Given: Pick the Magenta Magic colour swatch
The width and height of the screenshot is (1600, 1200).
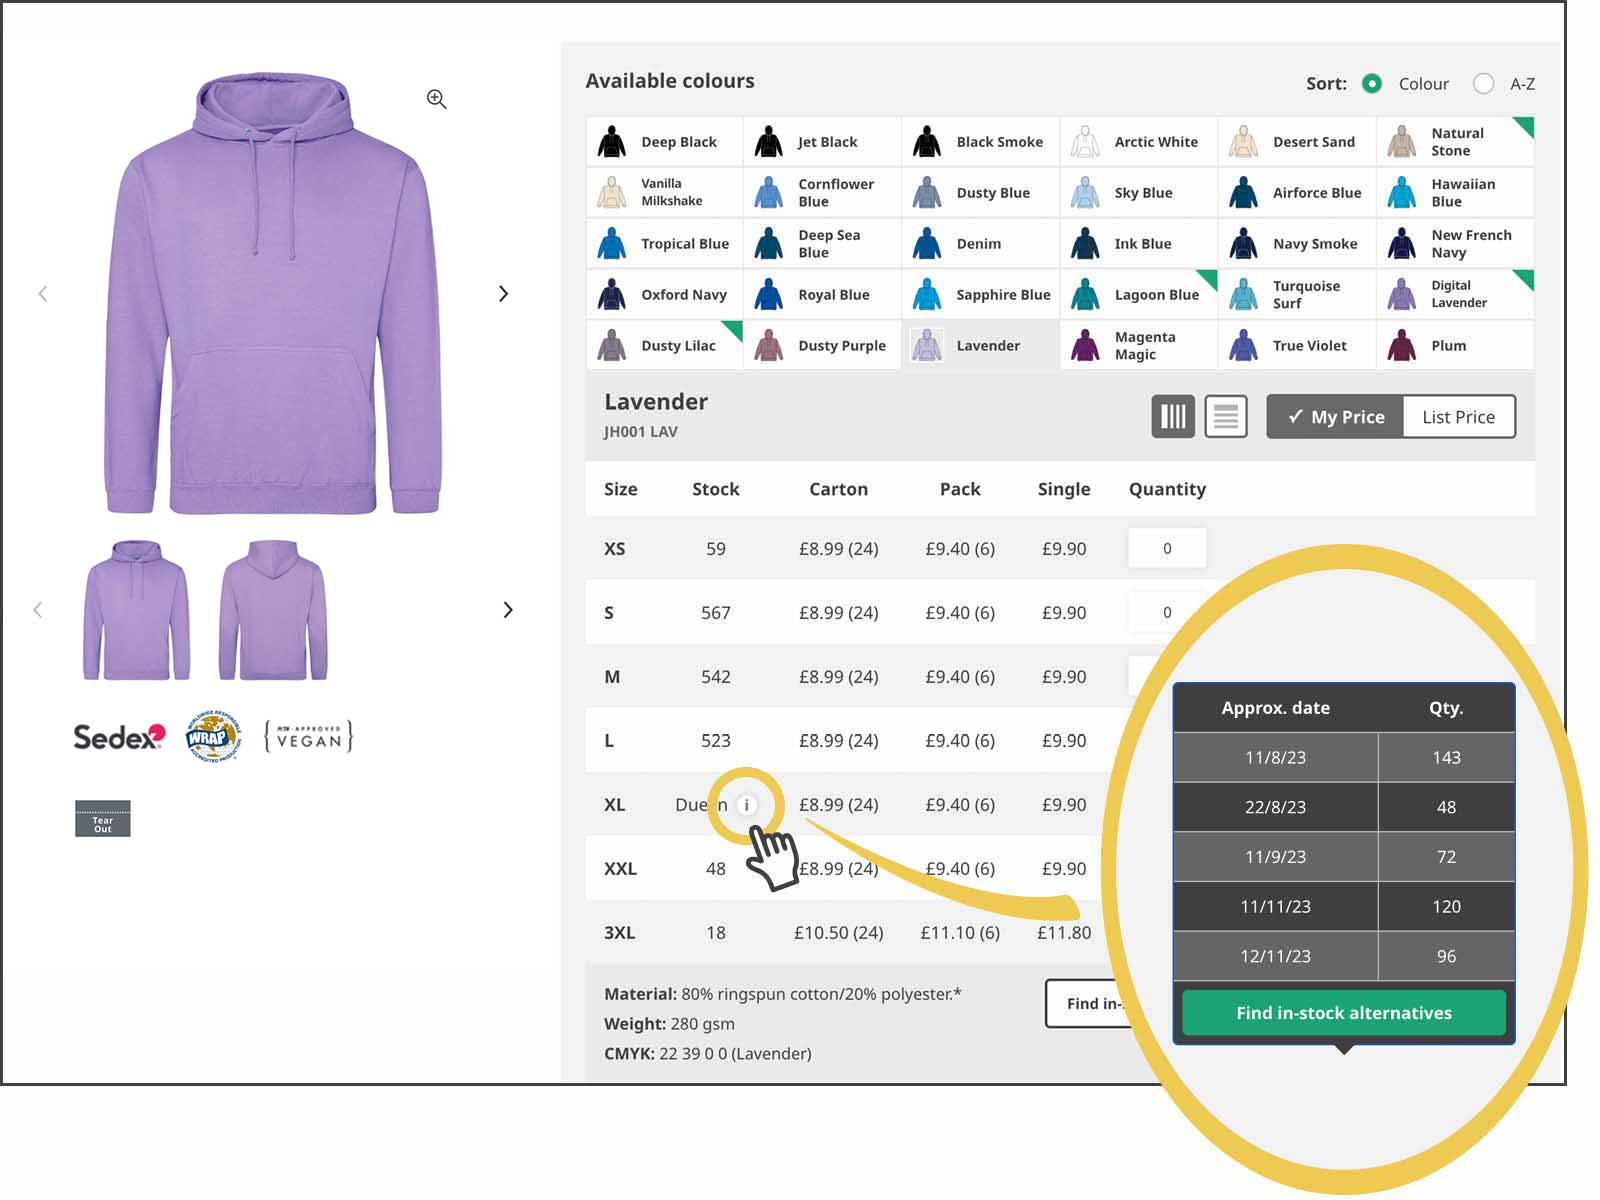Looking at the screenshot, I should (x=1139, y=346).
